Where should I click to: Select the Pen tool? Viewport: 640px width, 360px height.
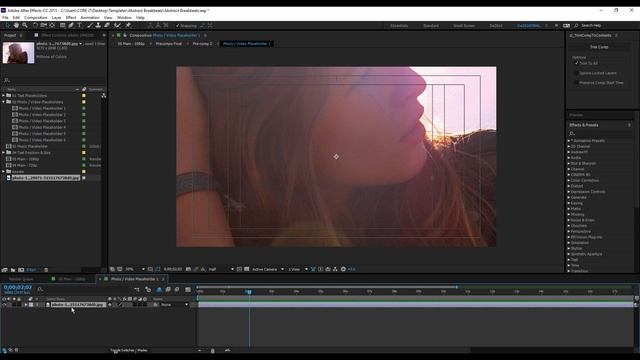(x=71, y=25)
